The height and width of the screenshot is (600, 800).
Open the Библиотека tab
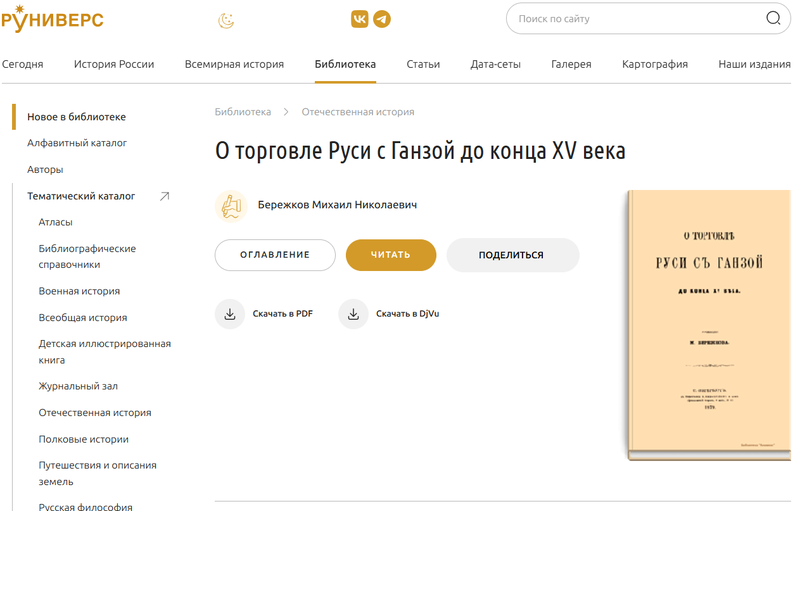point(345,64)
